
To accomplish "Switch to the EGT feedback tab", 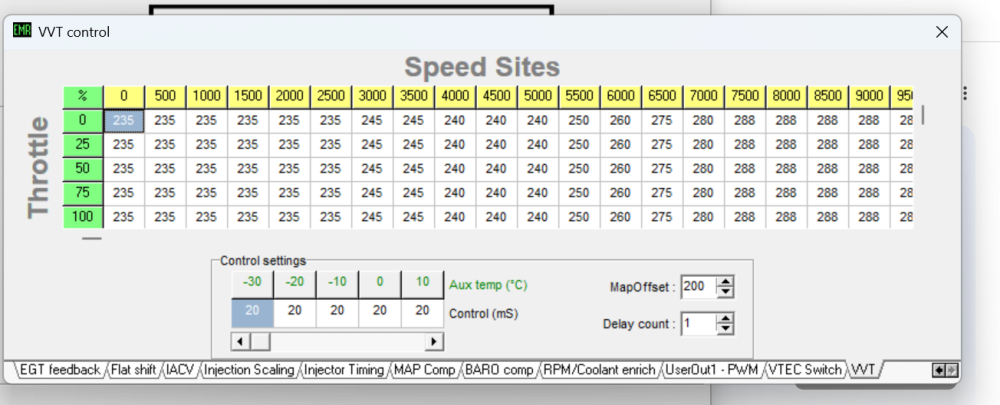I will pyautogui.click(x=61, y=370).
